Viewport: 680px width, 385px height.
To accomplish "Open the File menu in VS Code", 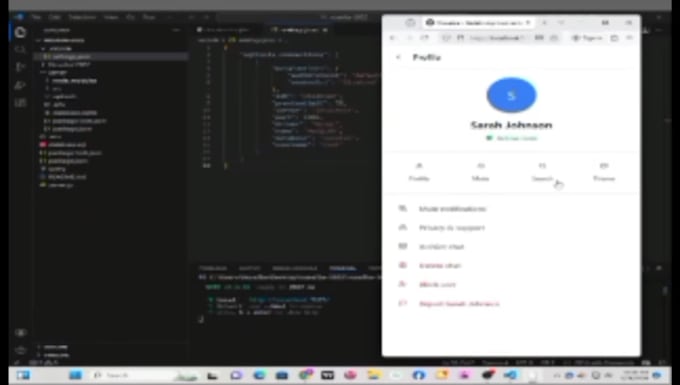I will pyautogui.click(x=36, y=17).
